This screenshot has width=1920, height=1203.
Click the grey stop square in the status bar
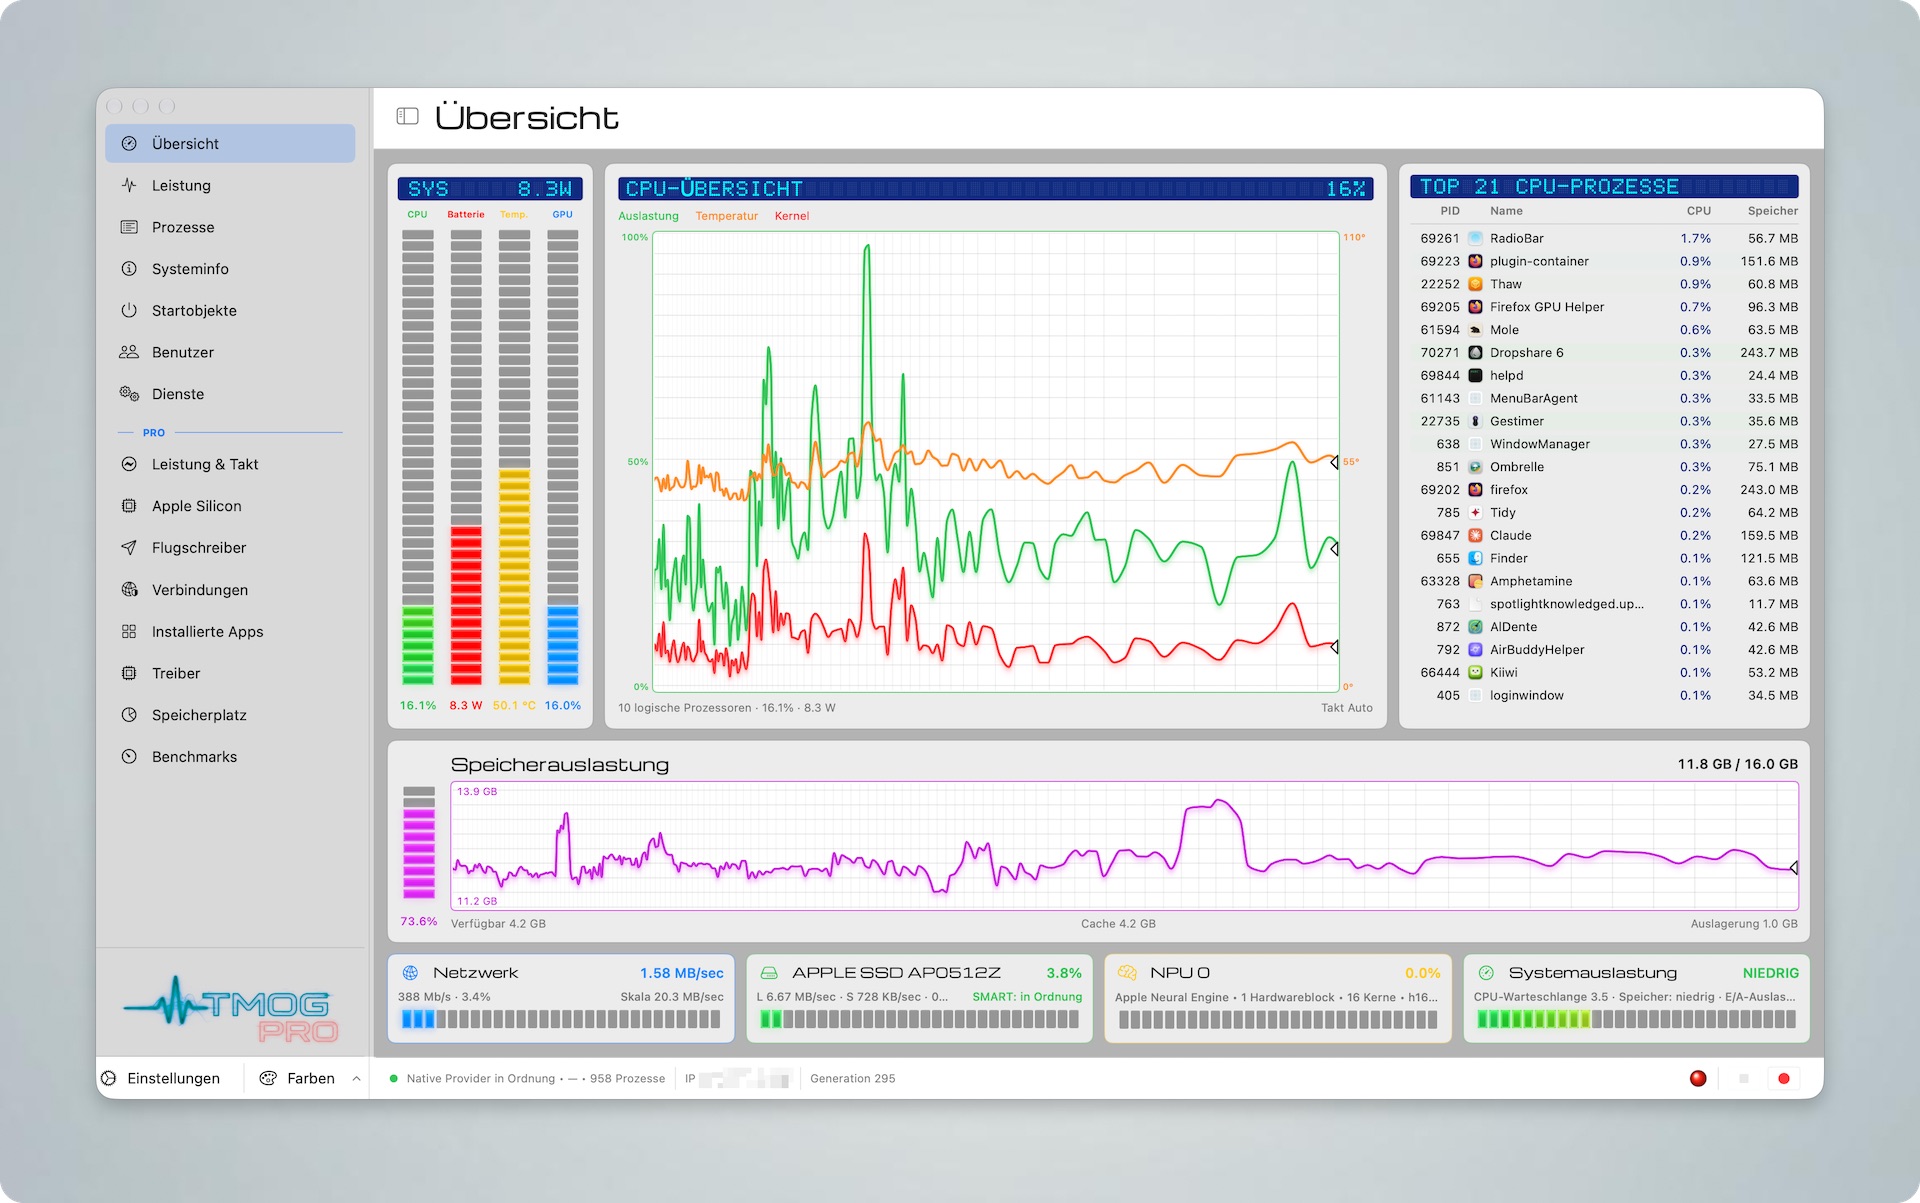click(1744, 1078)
